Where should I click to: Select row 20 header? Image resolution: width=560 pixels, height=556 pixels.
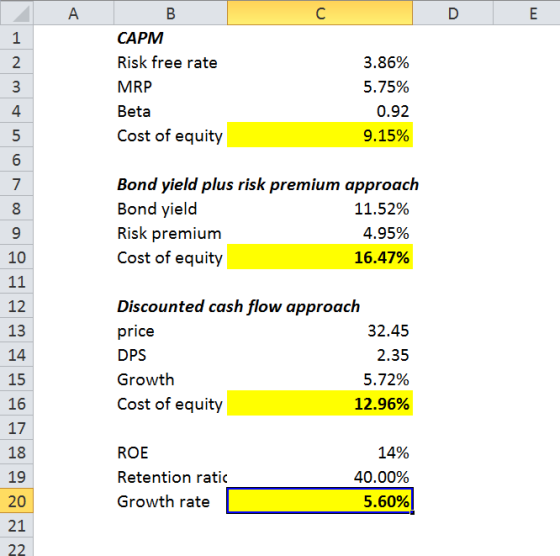pyautogui.click(x=16, y=501)
